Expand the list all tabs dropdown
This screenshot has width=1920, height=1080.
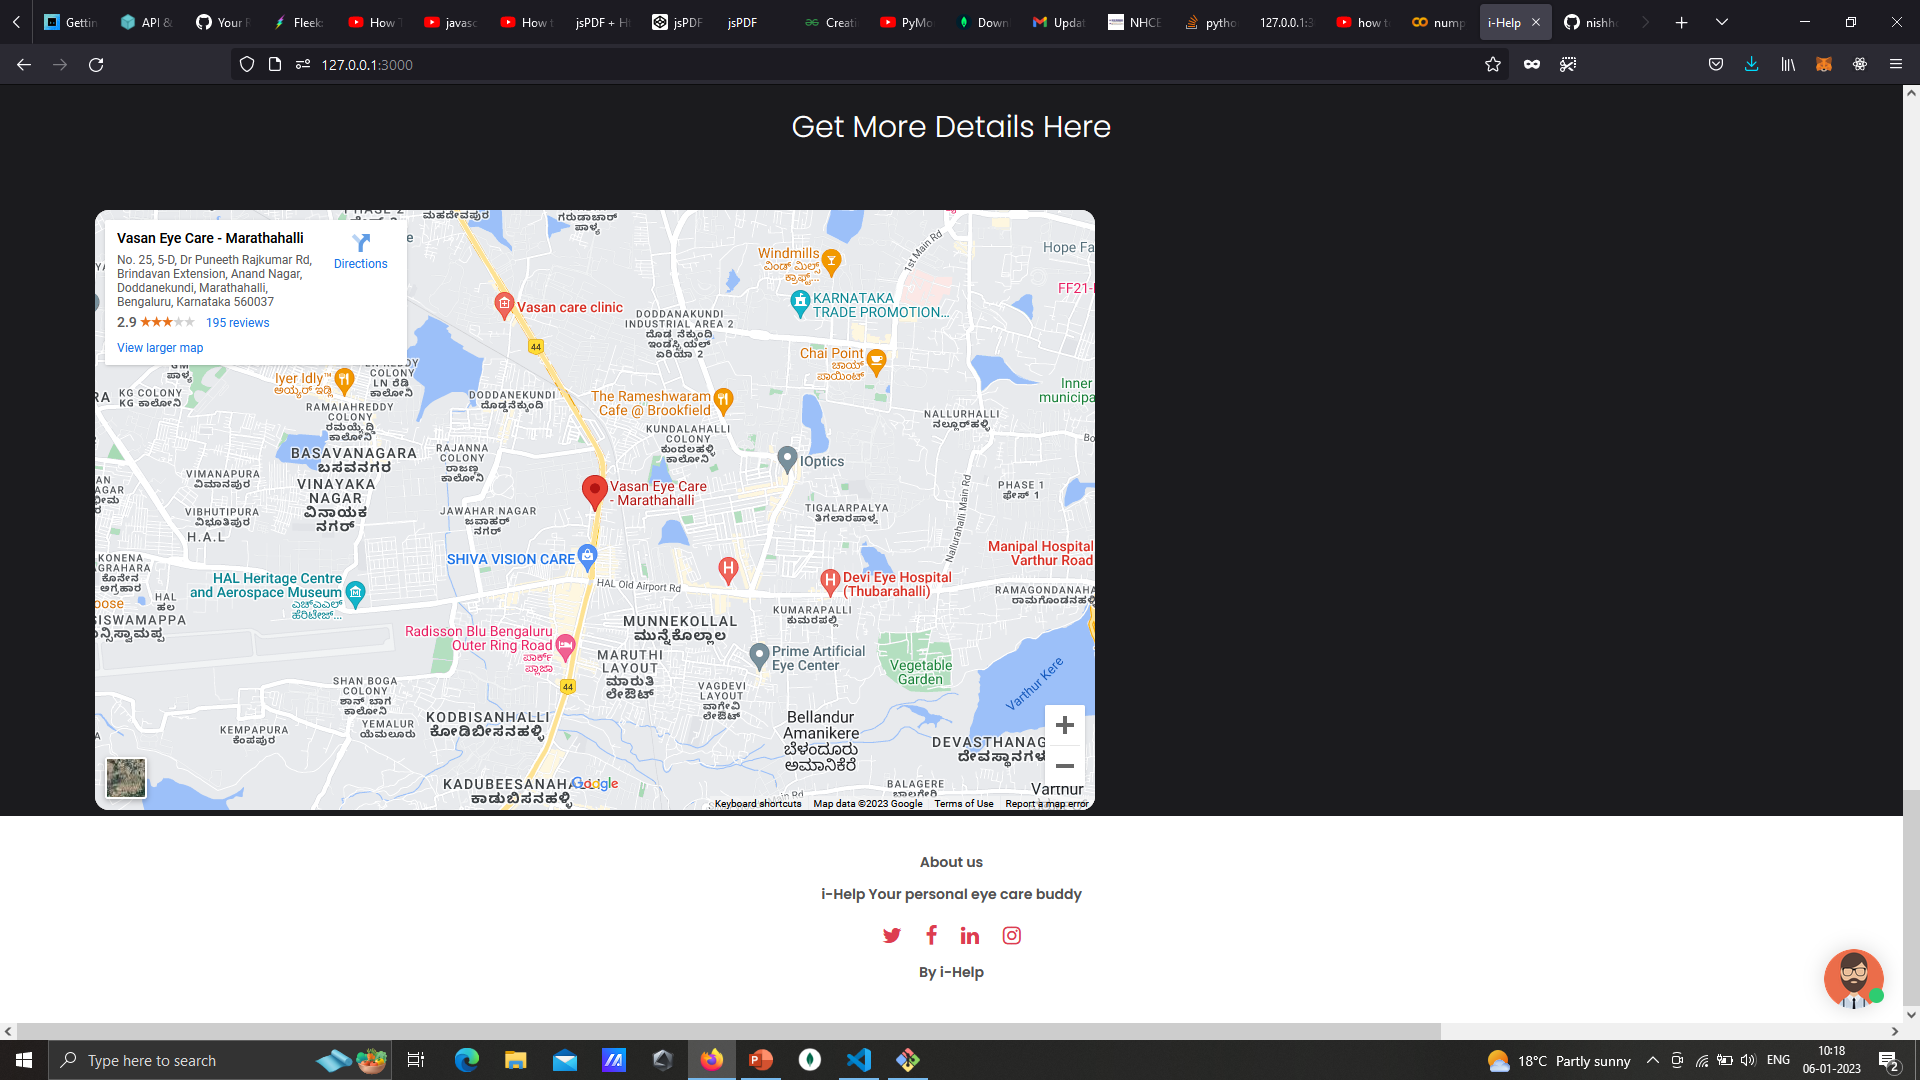click(1722, 22)
